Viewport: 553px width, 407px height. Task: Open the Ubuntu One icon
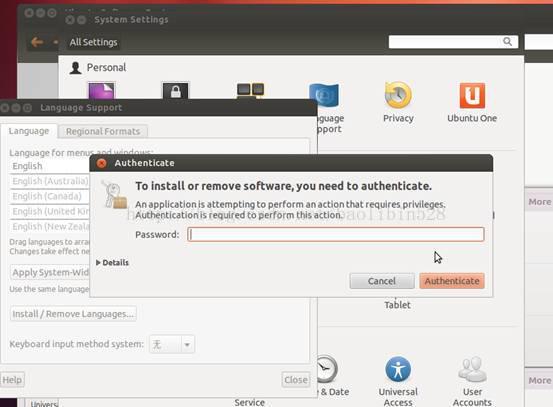click(x=472, y=95)
